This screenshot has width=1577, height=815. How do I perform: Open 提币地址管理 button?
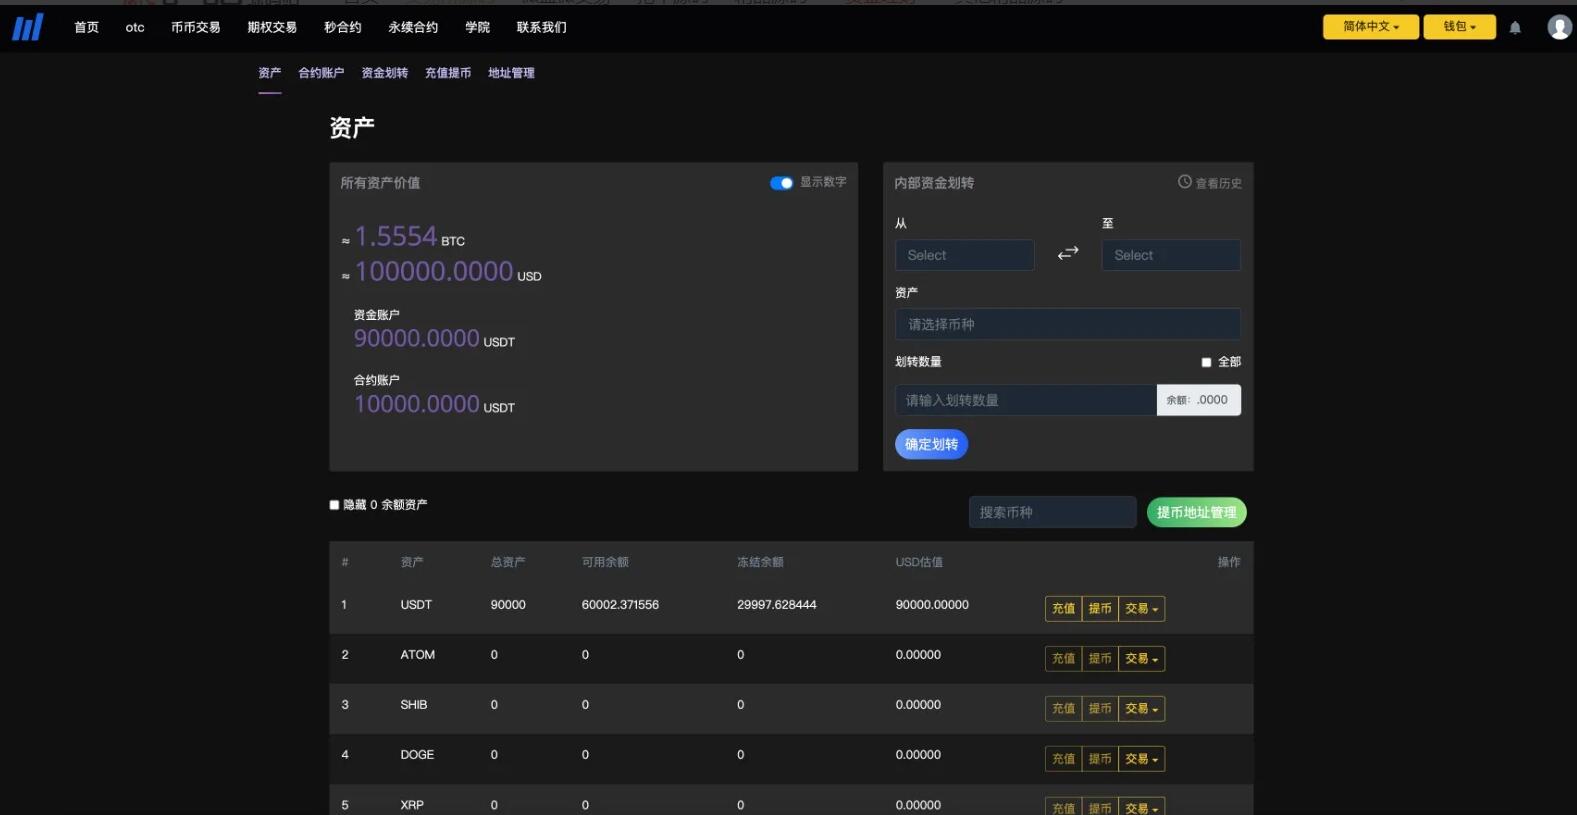[1196, 512]
